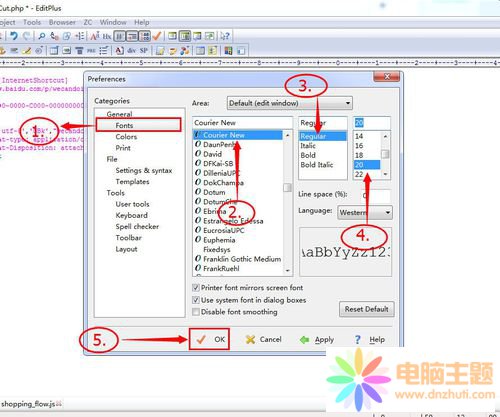Viewport: 500px width, 417px height.
Task: Click the Undo arrow toolbar icon
Action: pyautogui.click(x=14, y=36)
